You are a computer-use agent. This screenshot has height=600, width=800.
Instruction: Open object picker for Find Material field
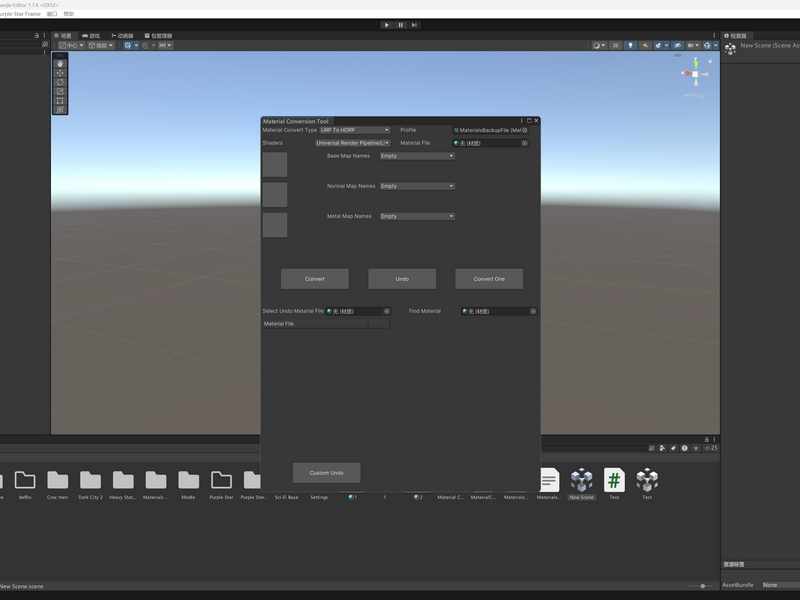pyautogui.click(x=533, y=311)
